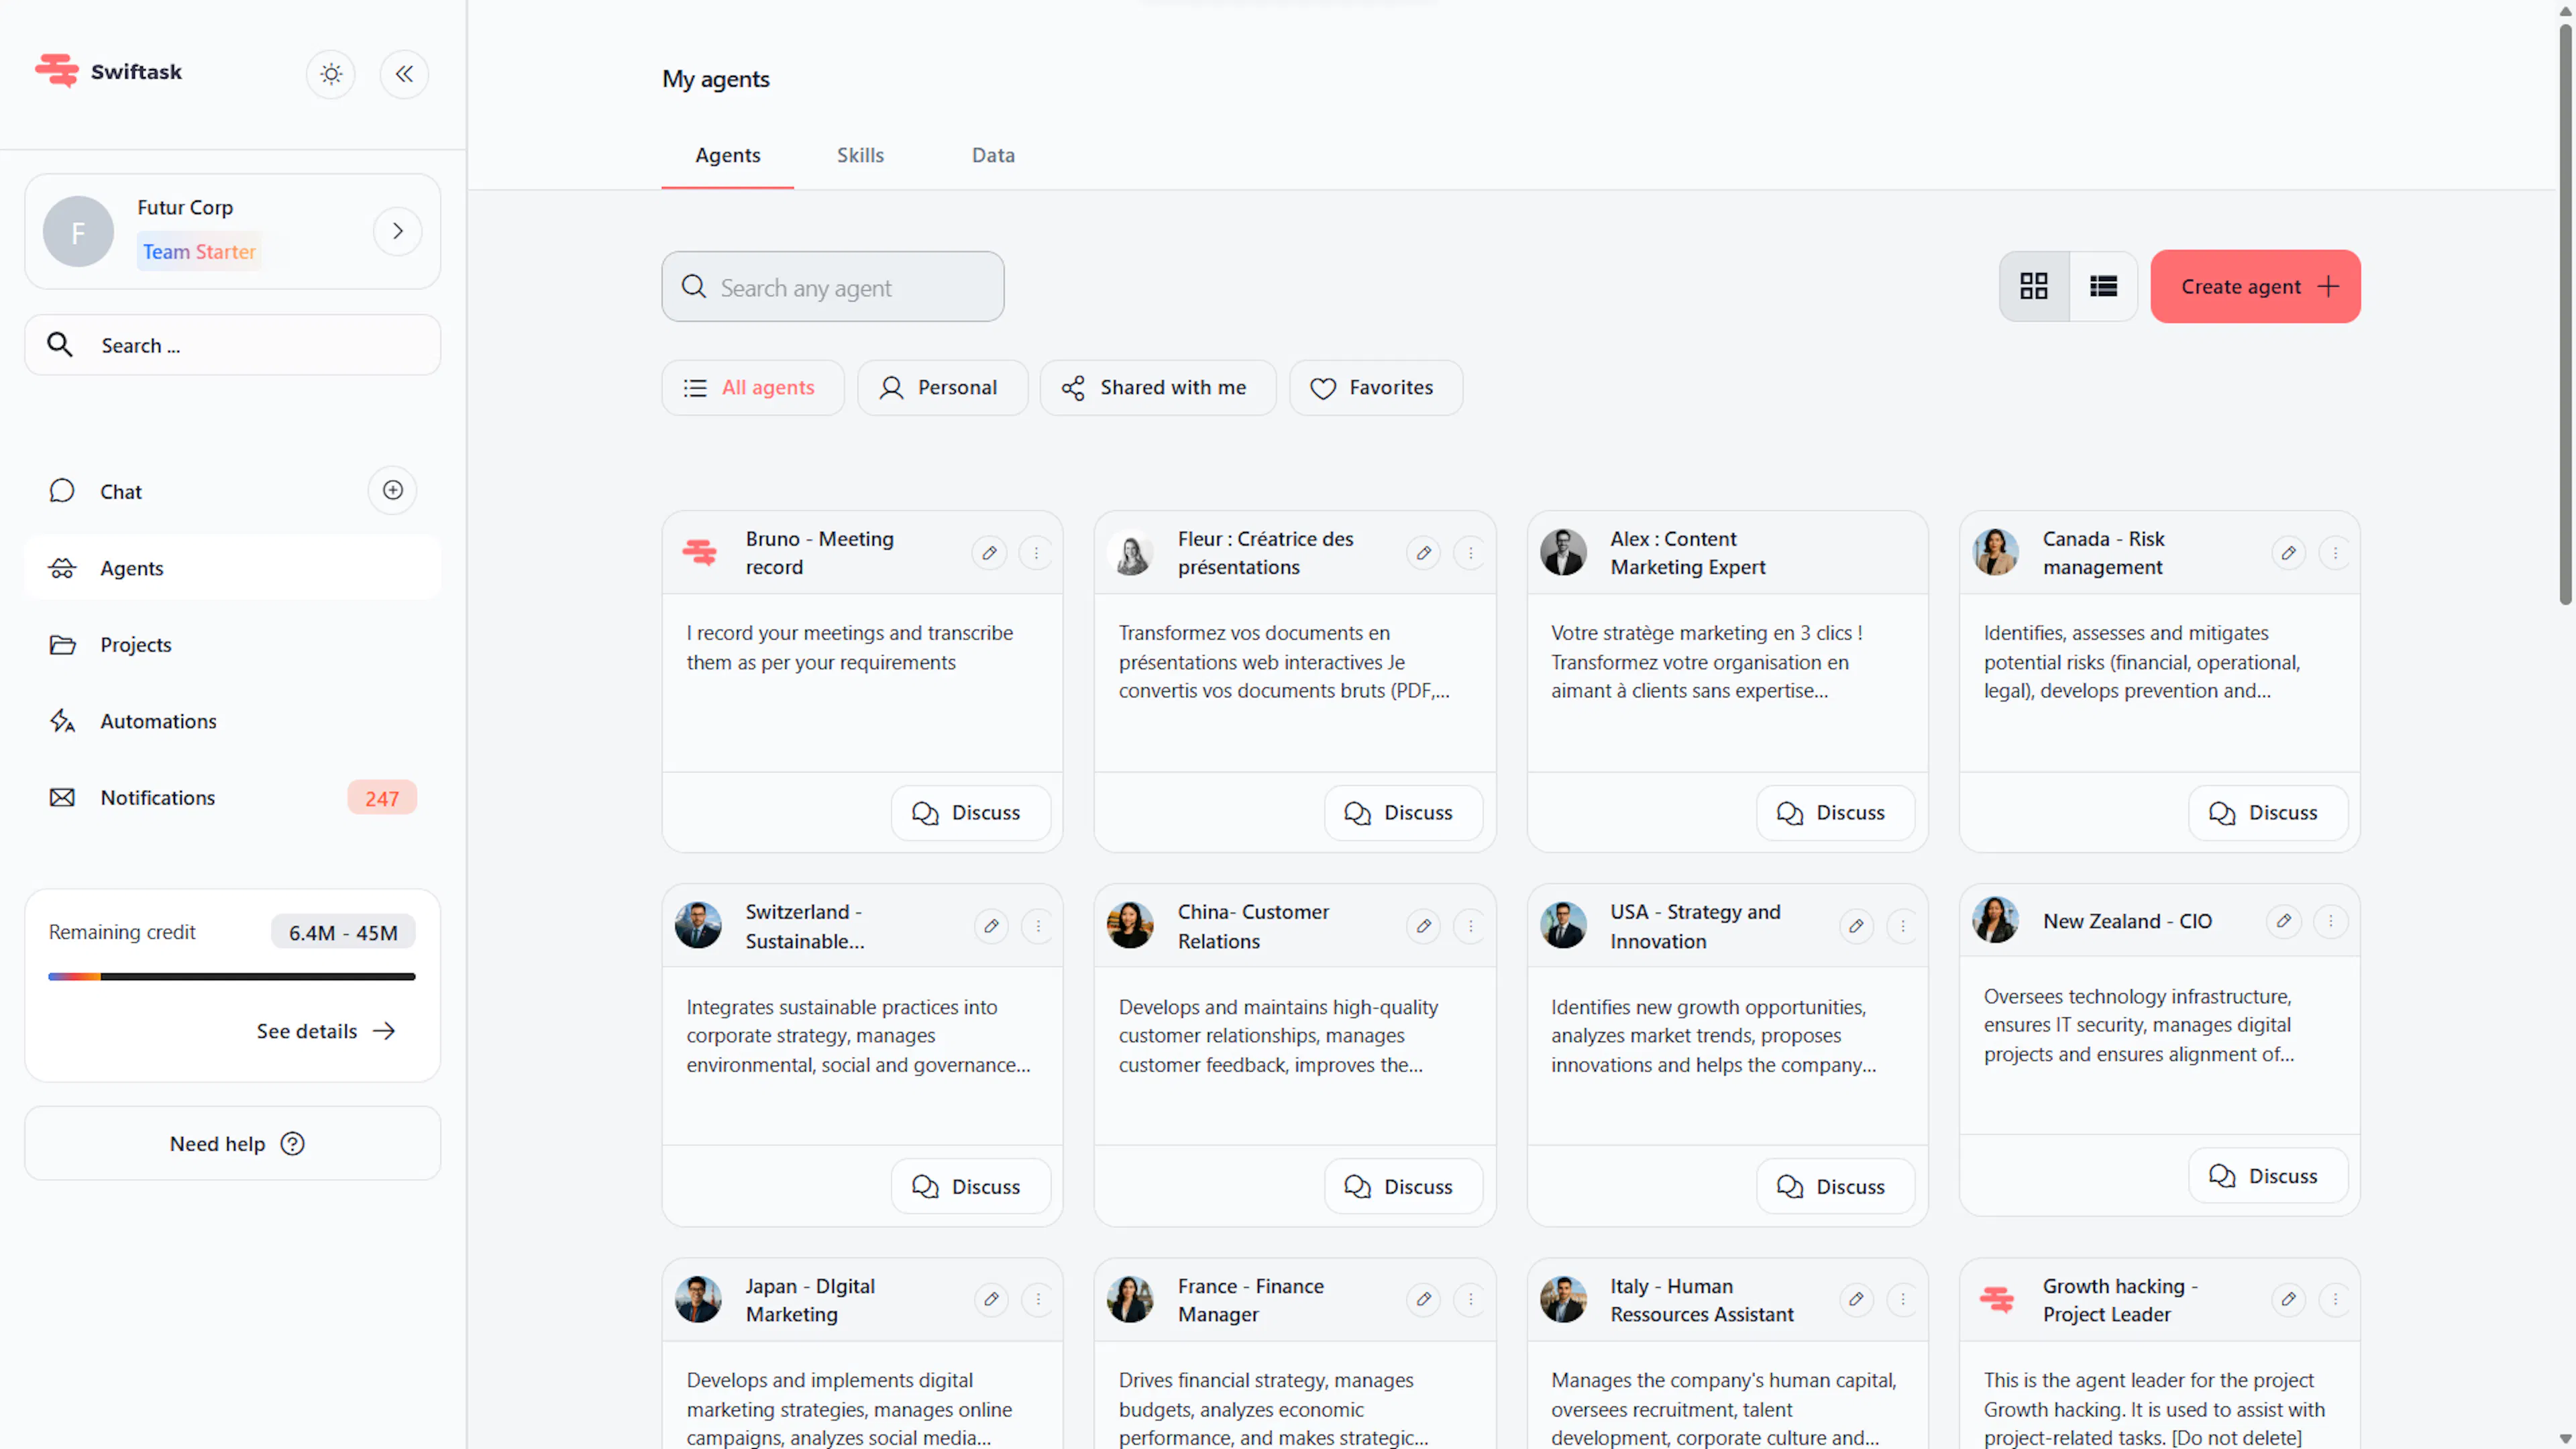
Task: Edit the Switzerland - Sustainable agent
Action: [x=991, y=926]
